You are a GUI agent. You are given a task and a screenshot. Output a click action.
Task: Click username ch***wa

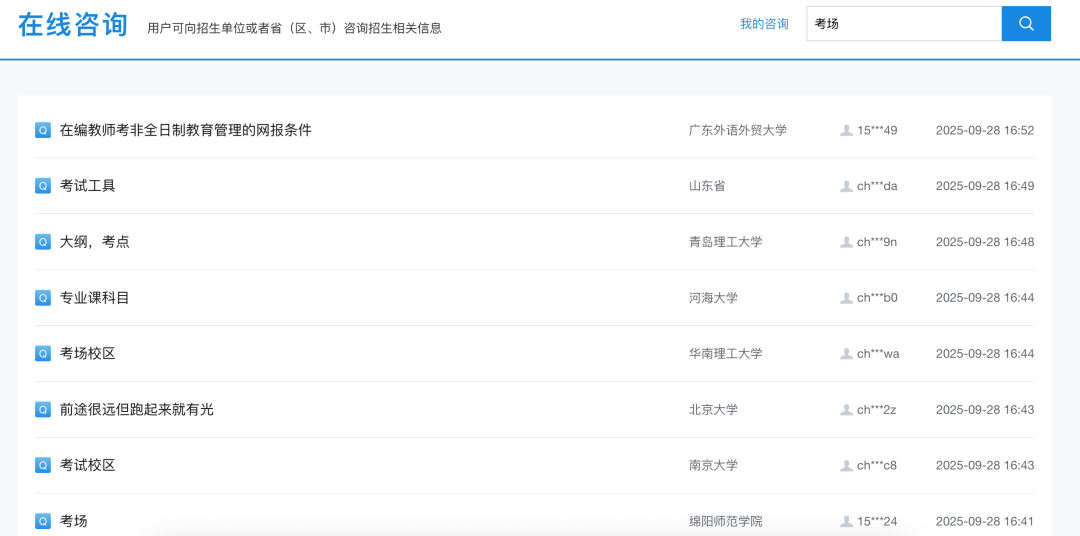[878, 353]
